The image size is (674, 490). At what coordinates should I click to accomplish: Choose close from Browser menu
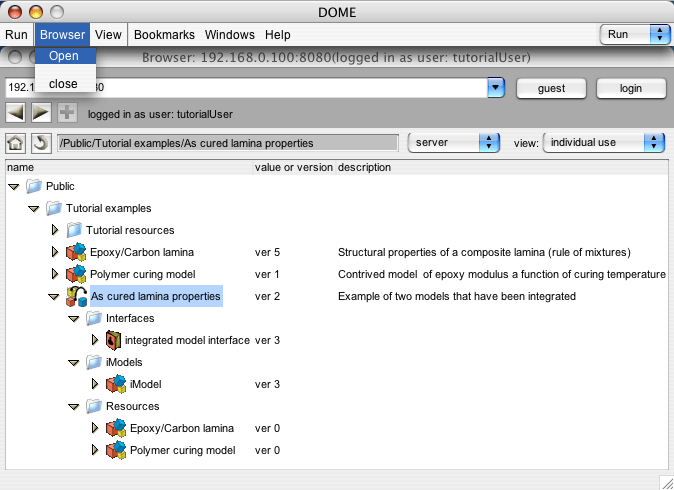click(x=65, y=84)
